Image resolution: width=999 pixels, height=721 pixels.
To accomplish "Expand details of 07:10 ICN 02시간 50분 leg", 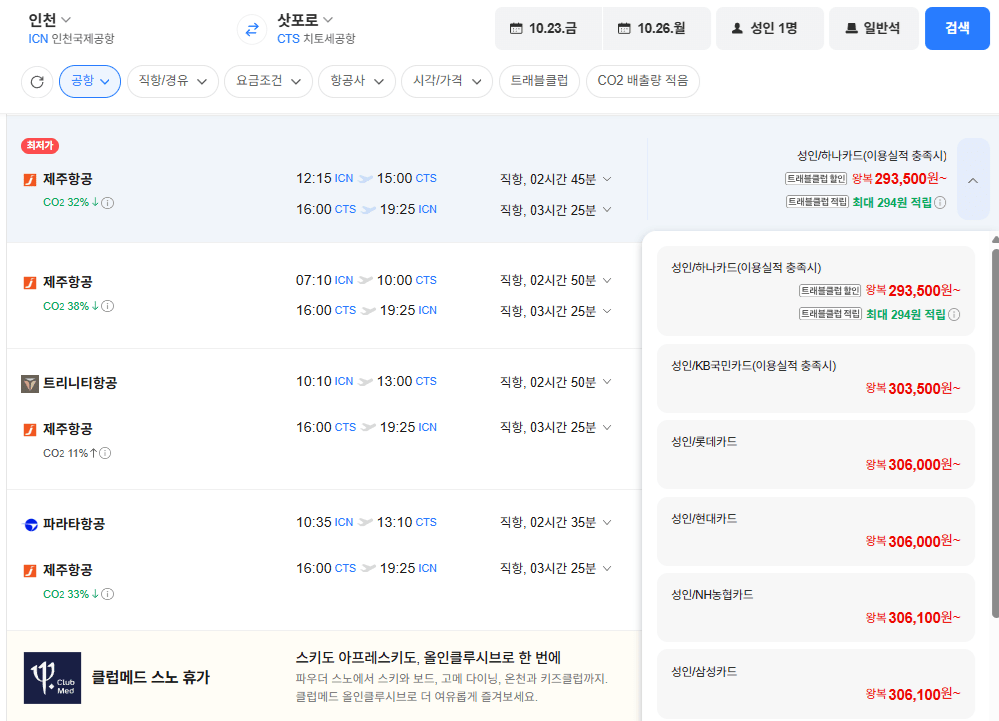I will coord(607,280).
